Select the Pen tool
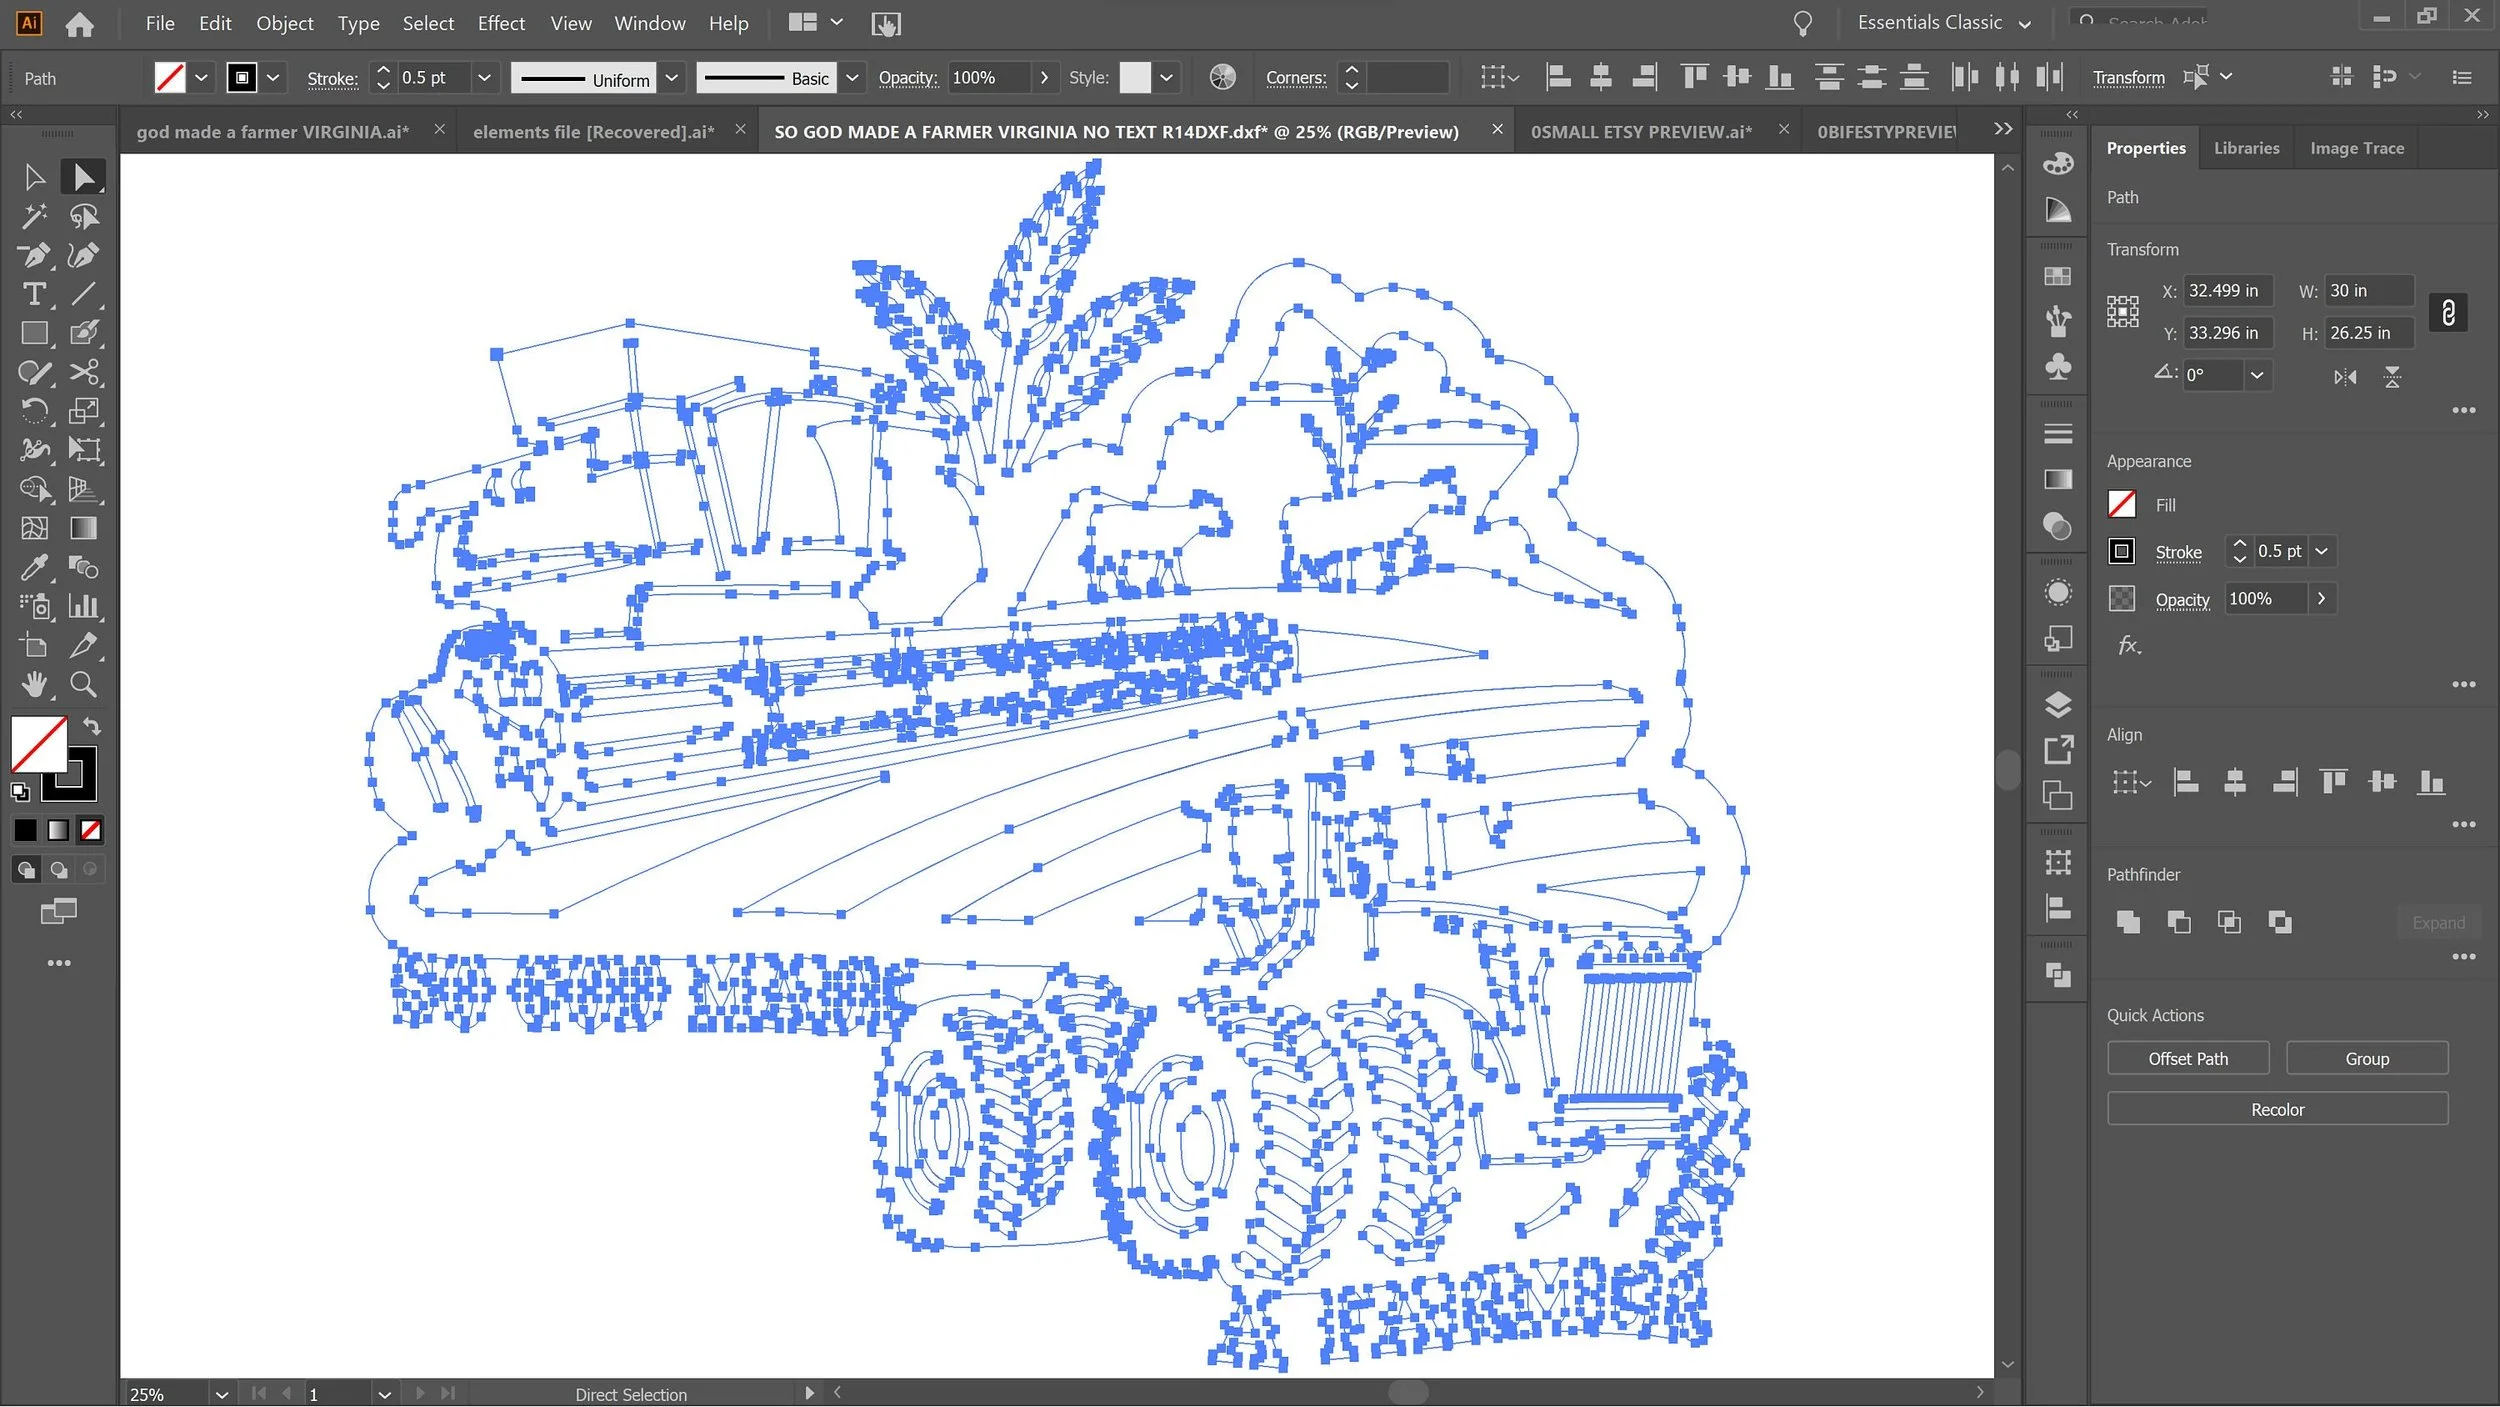 [x=34, y=256]
